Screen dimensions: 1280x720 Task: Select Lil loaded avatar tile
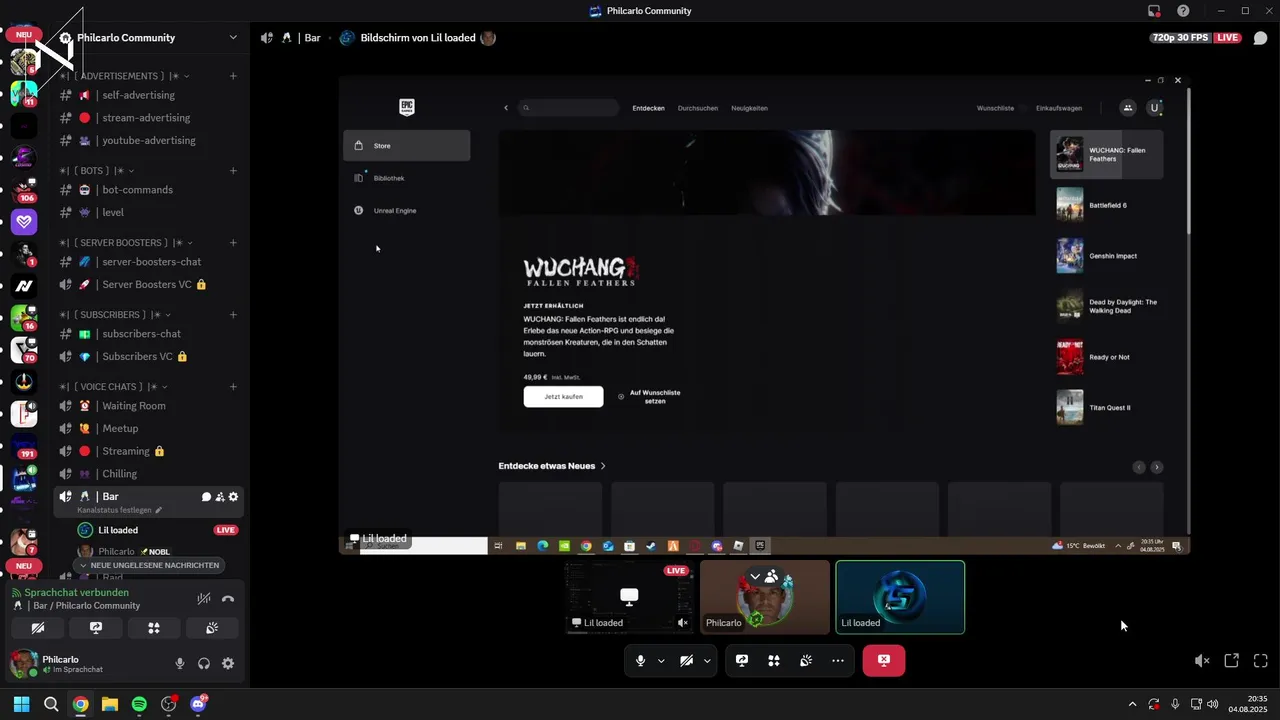point(900,597)
